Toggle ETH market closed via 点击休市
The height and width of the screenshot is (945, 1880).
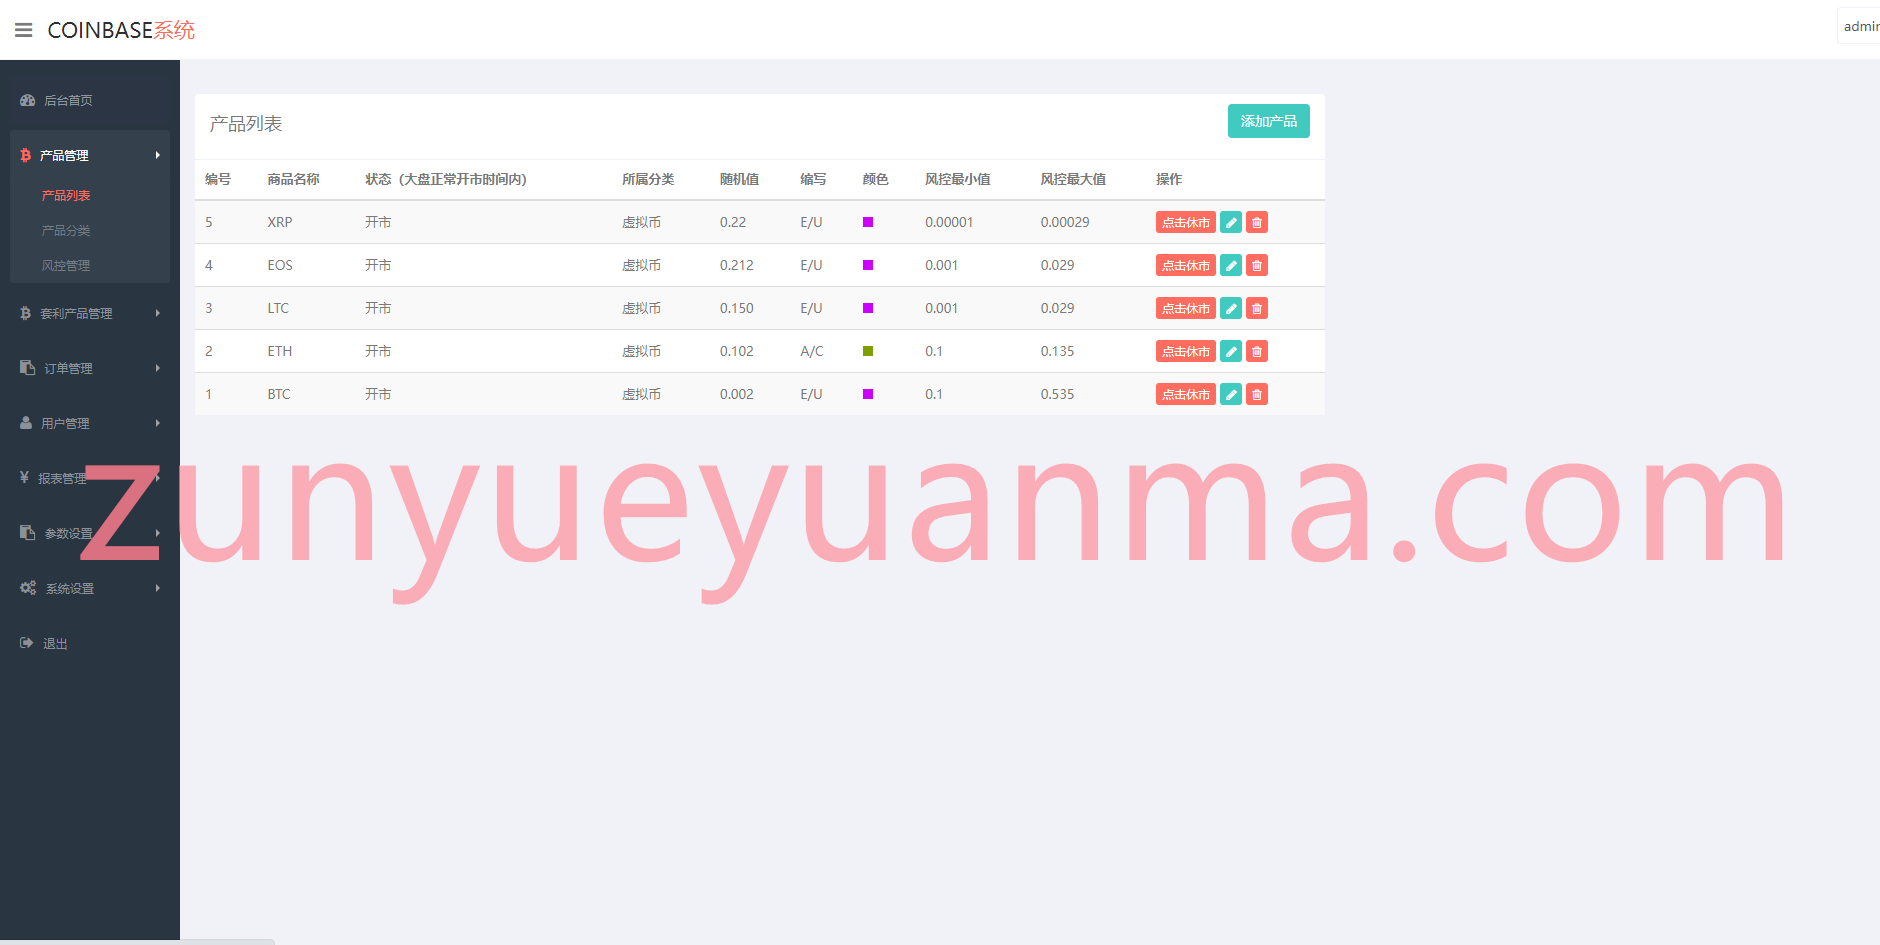click(1186, 351)
